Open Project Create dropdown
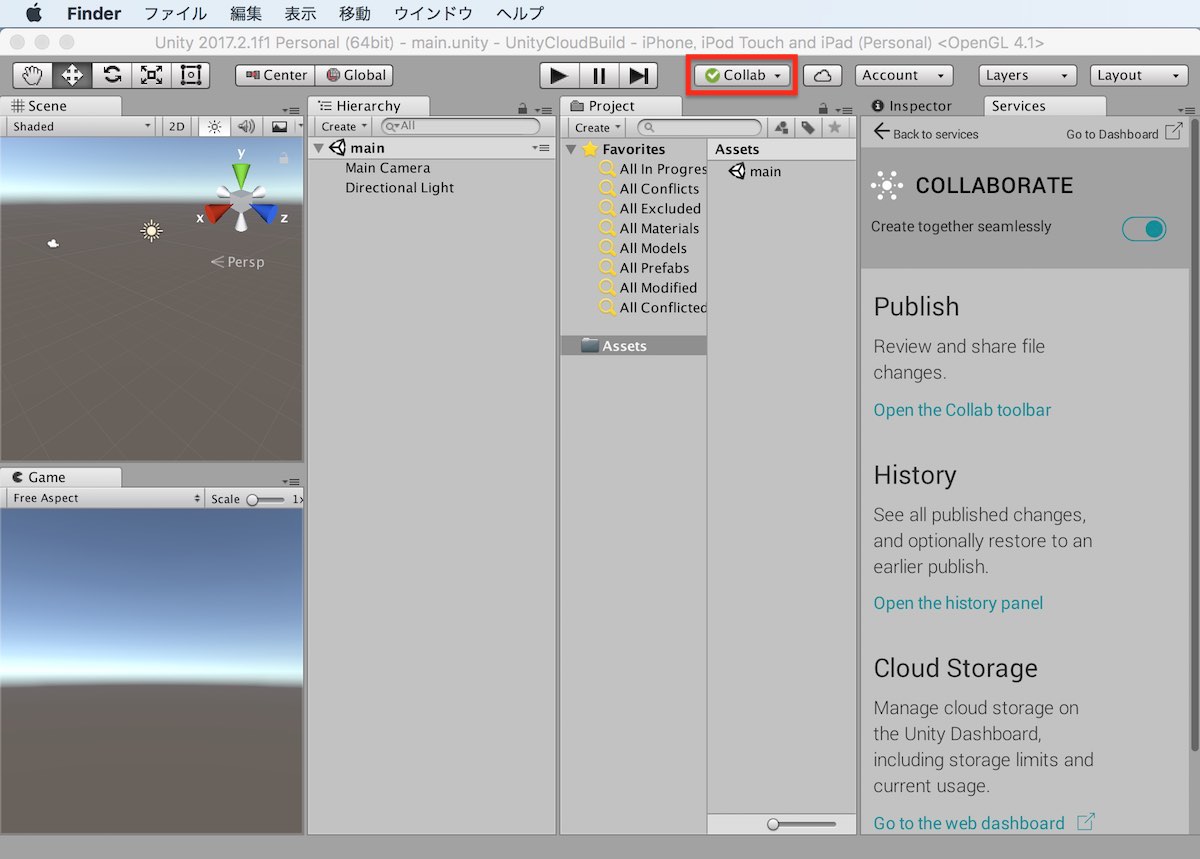 597,127
